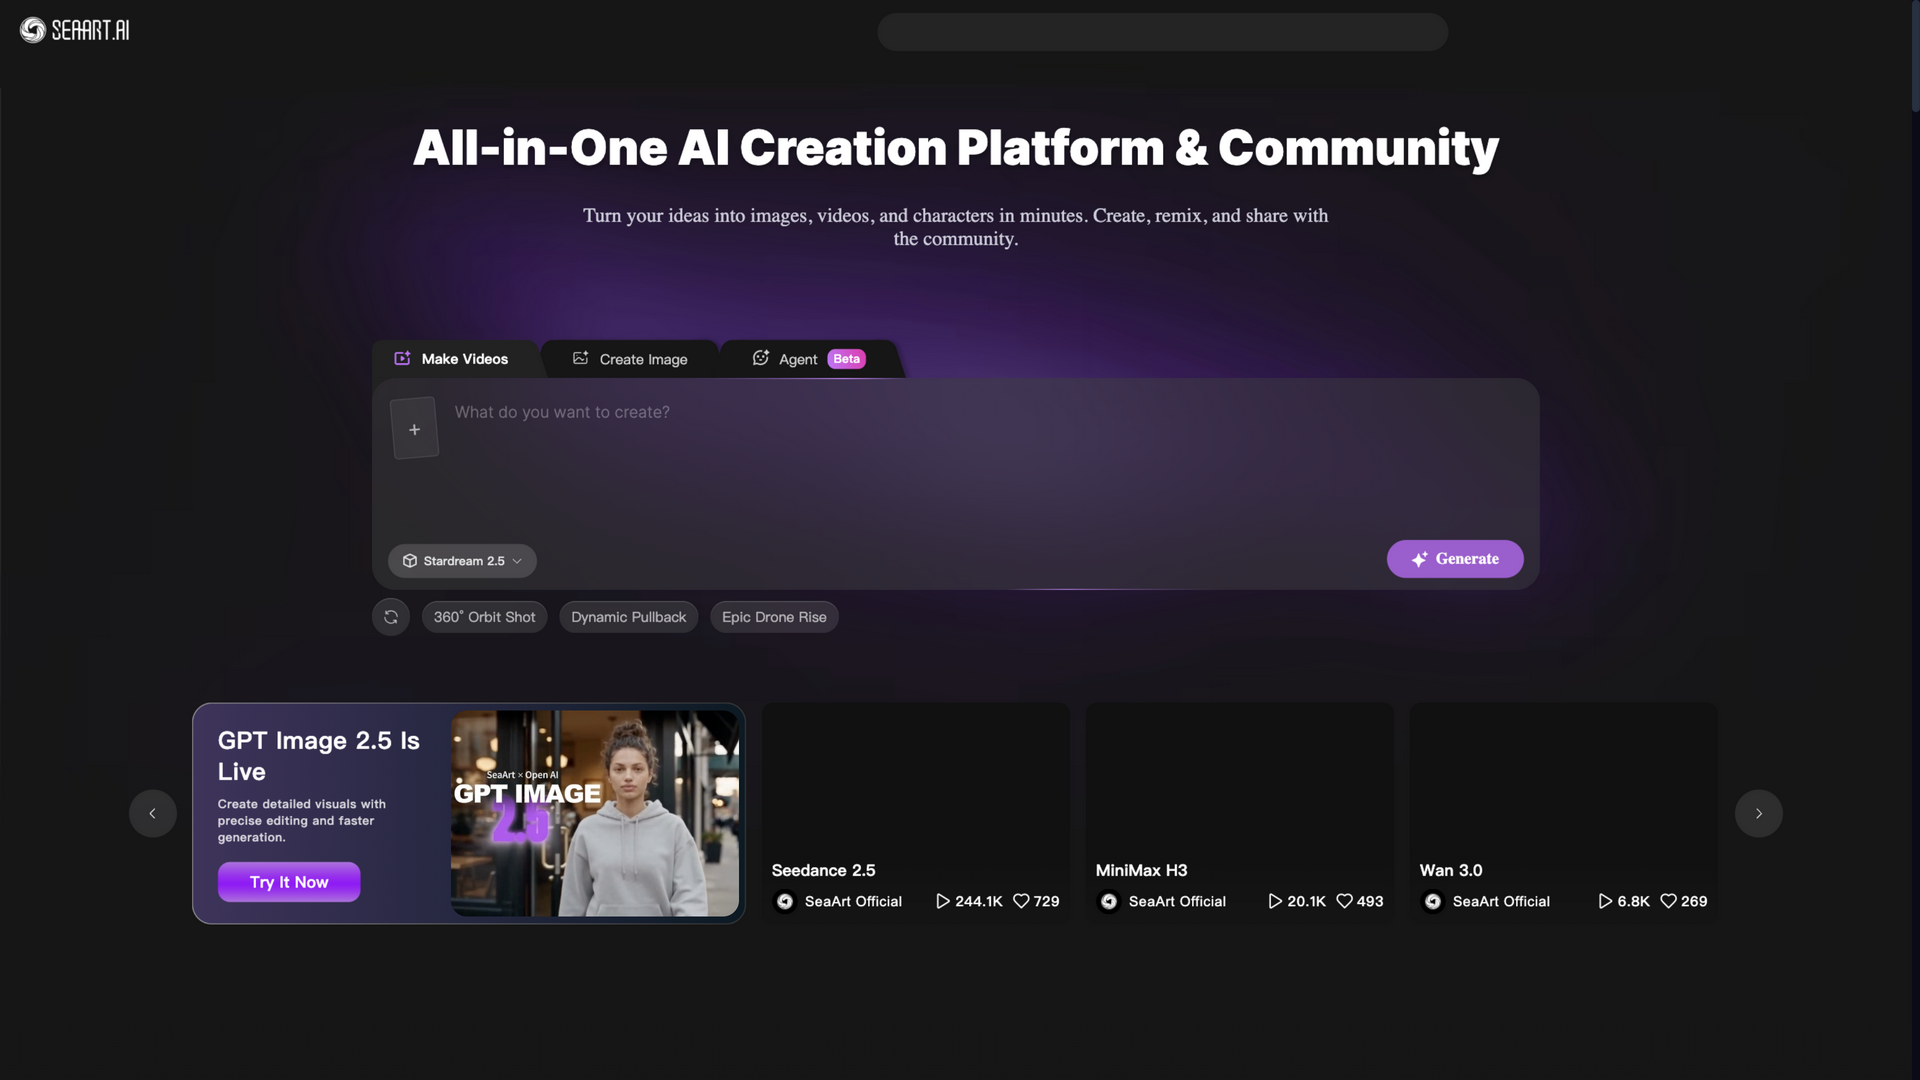
Task: Click heart icon on MiniMax H3 card
Action: point(1345,901)
